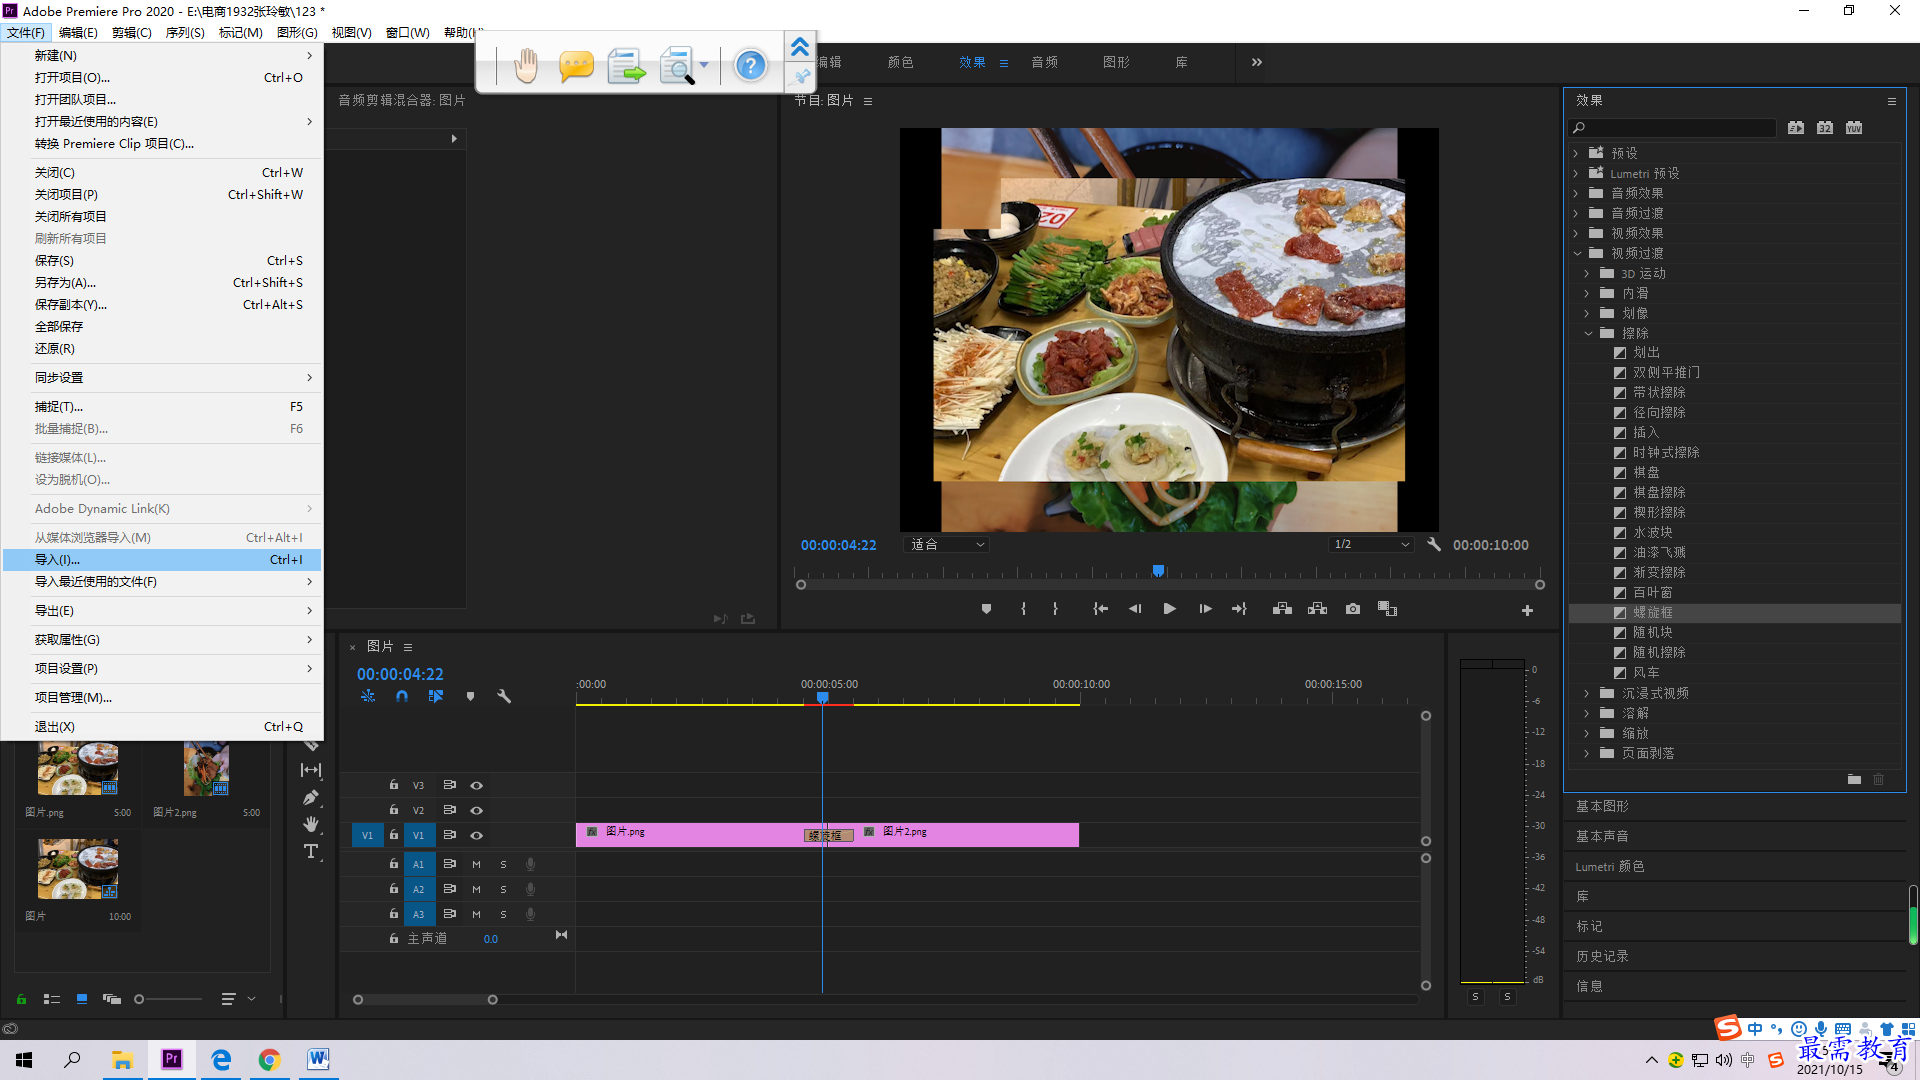Switch to 颜色 workspace tab
This screenshot has height=1080, width=1920.
[x=900, y=62]
